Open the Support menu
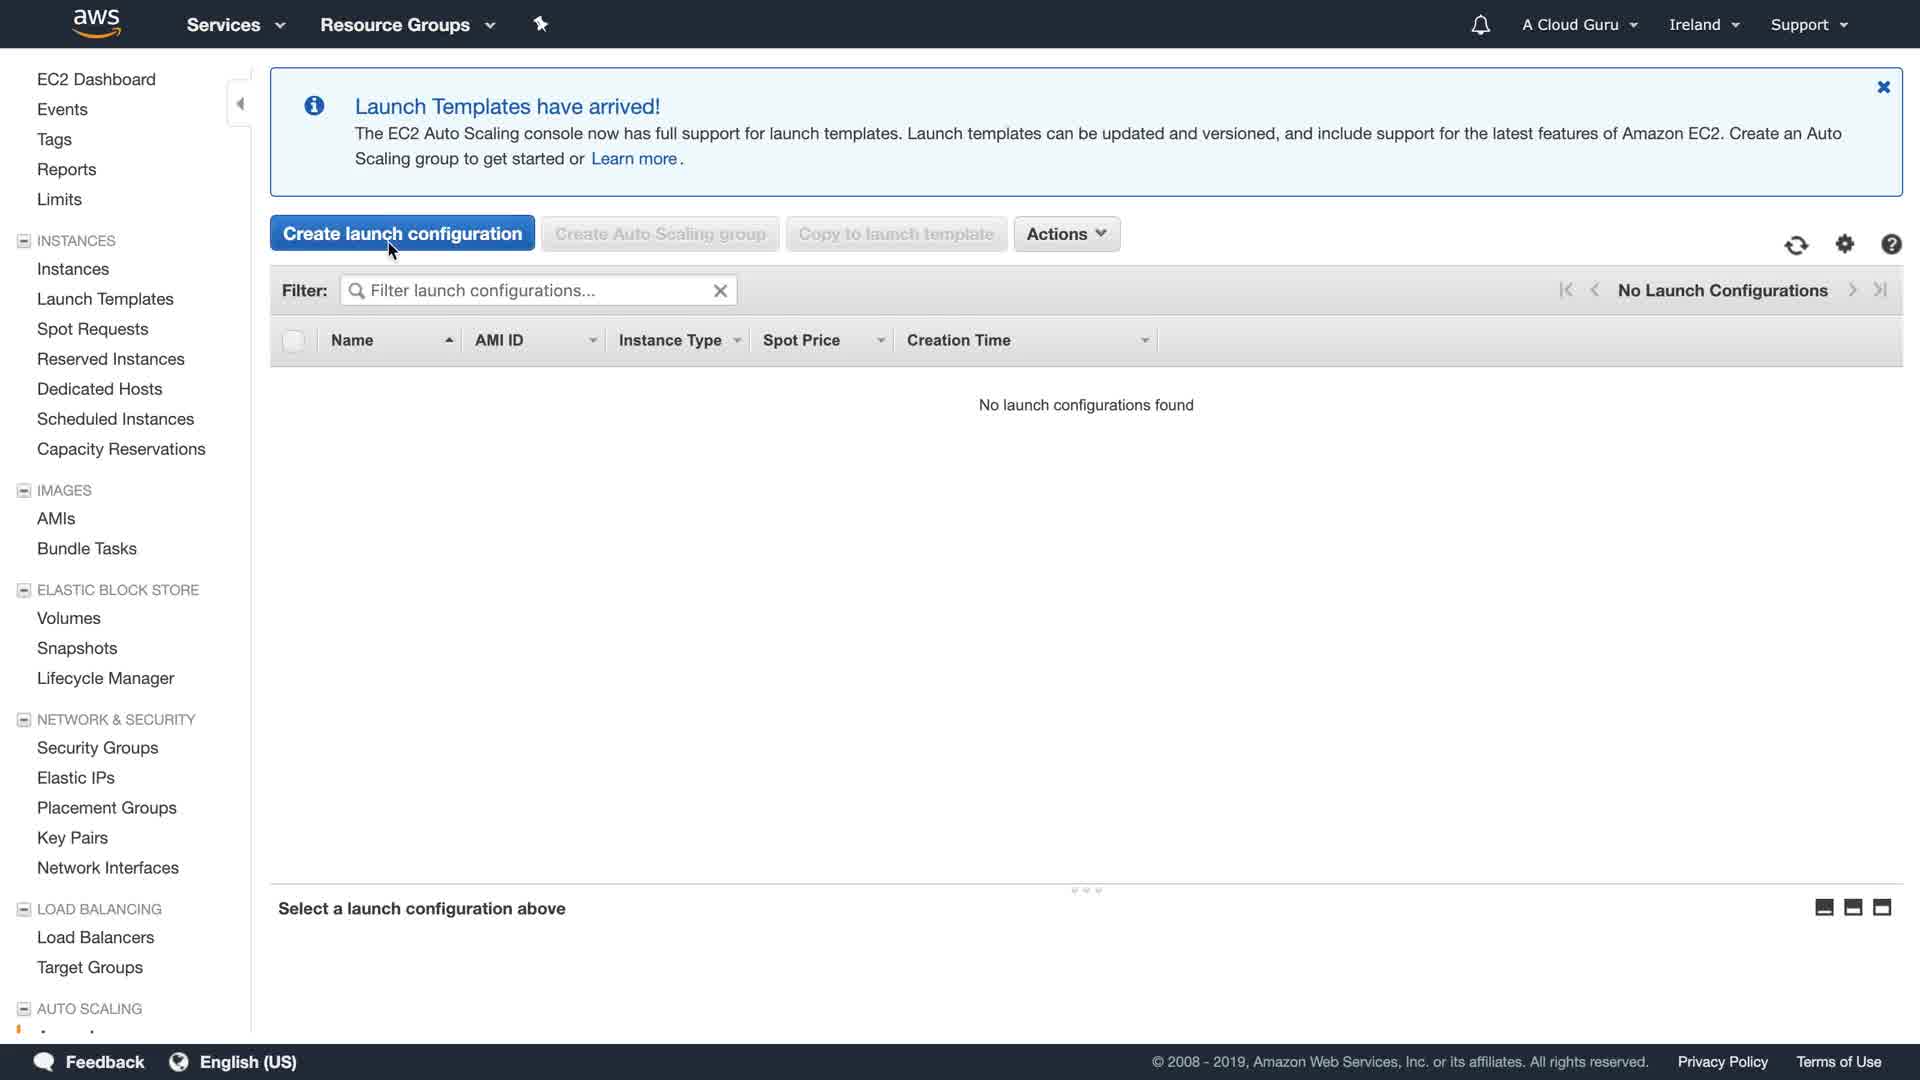Screen dimensions: 1920x1080 (1809, 25)
